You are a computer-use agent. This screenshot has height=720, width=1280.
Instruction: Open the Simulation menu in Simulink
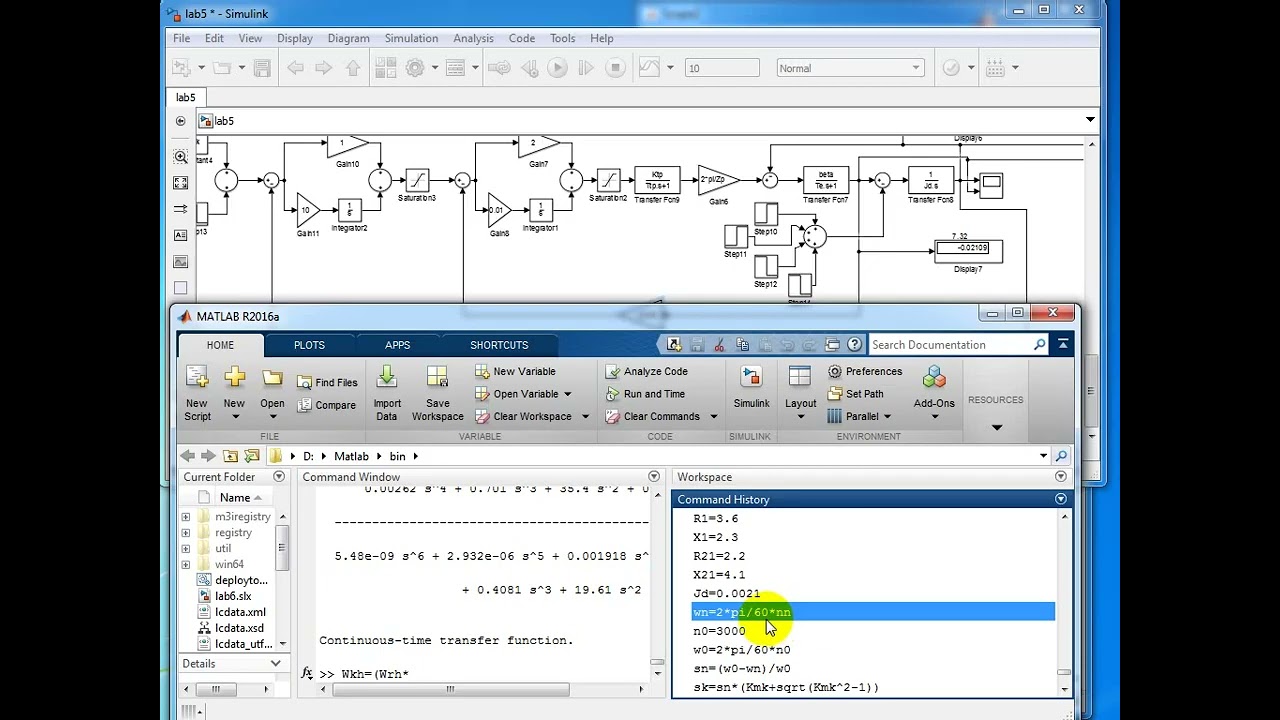coord(411,38)
